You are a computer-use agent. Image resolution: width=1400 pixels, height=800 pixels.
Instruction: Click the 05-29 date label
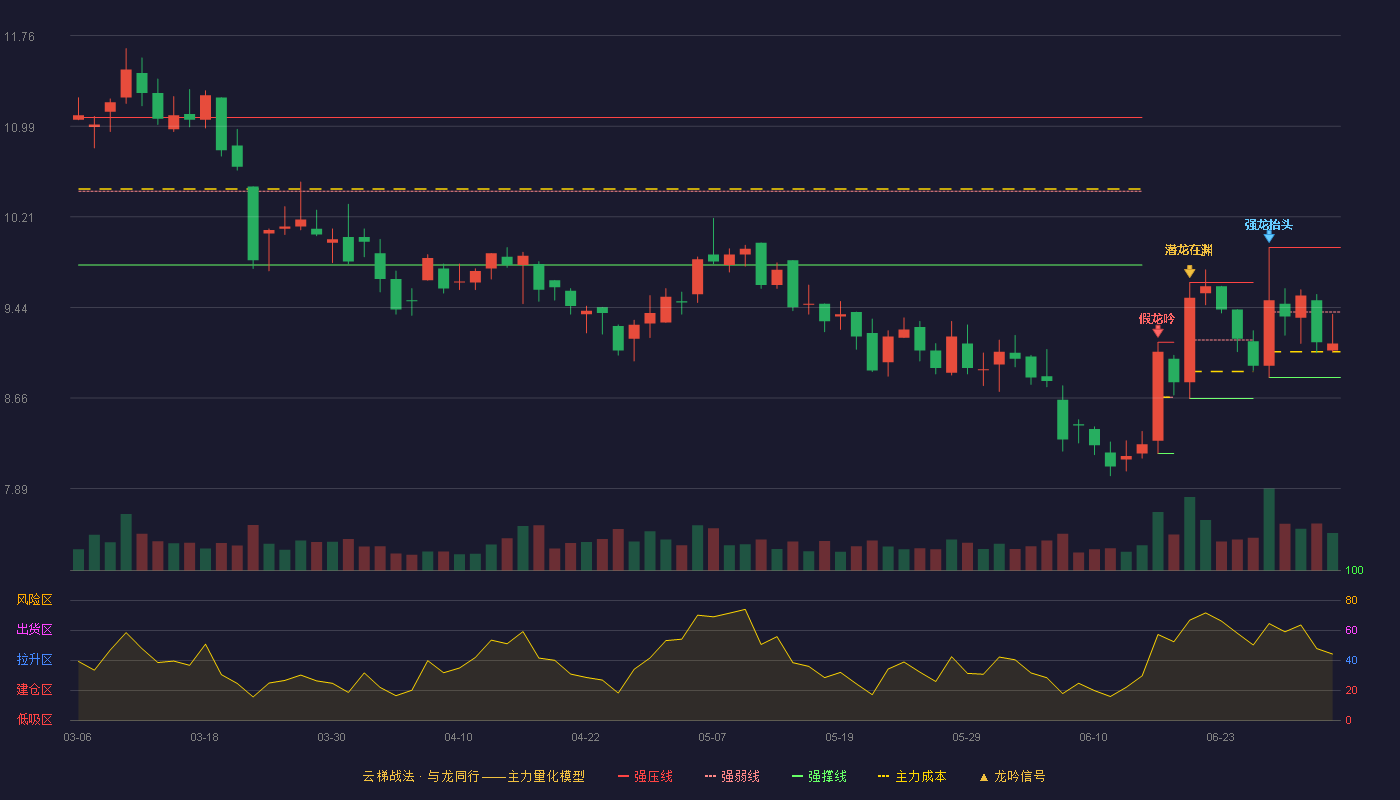point(966,737)
